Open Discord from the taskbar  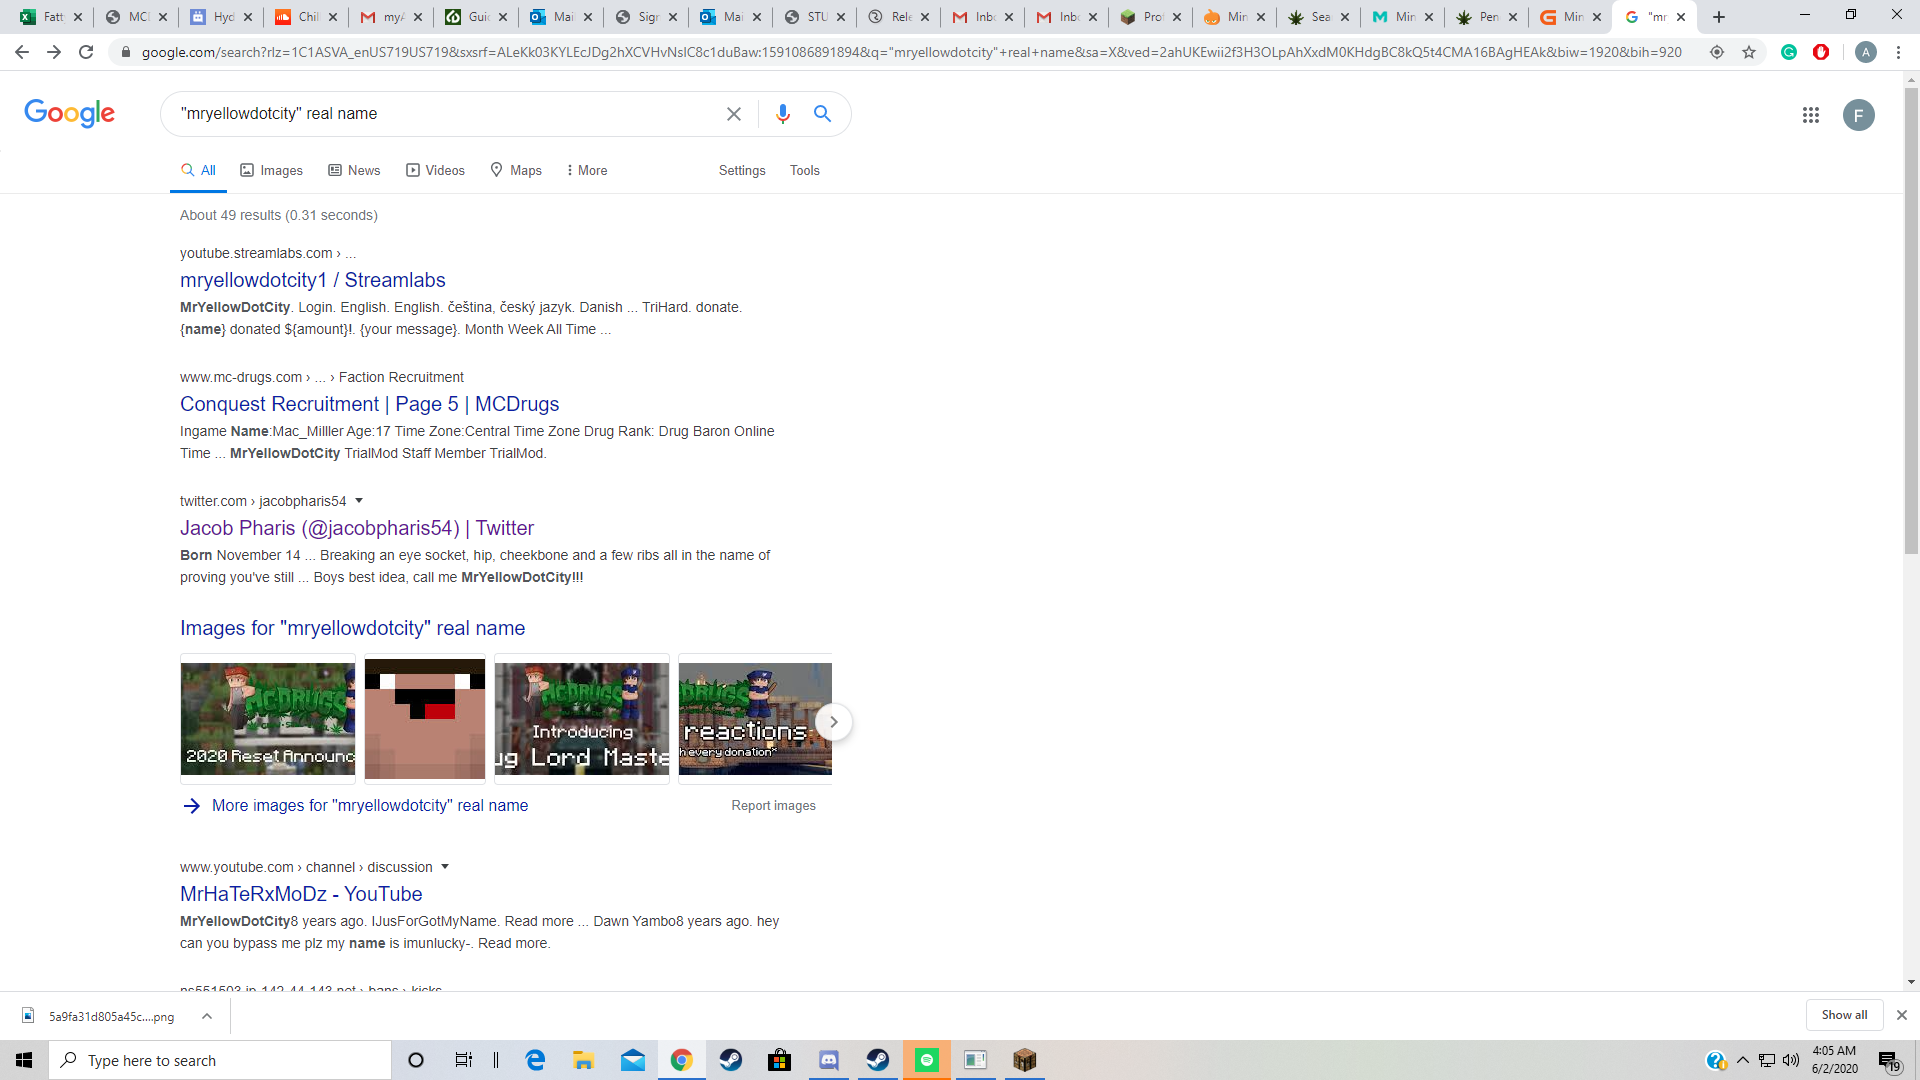coord(829,1060)
